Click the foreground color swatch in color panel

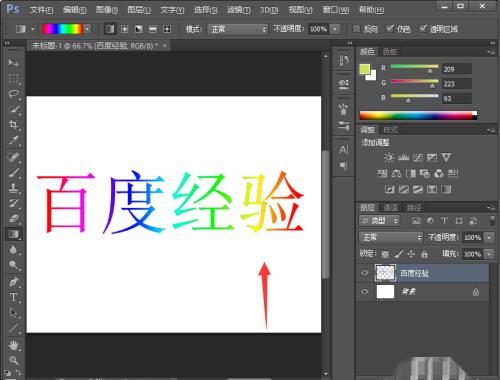[365, 69]
